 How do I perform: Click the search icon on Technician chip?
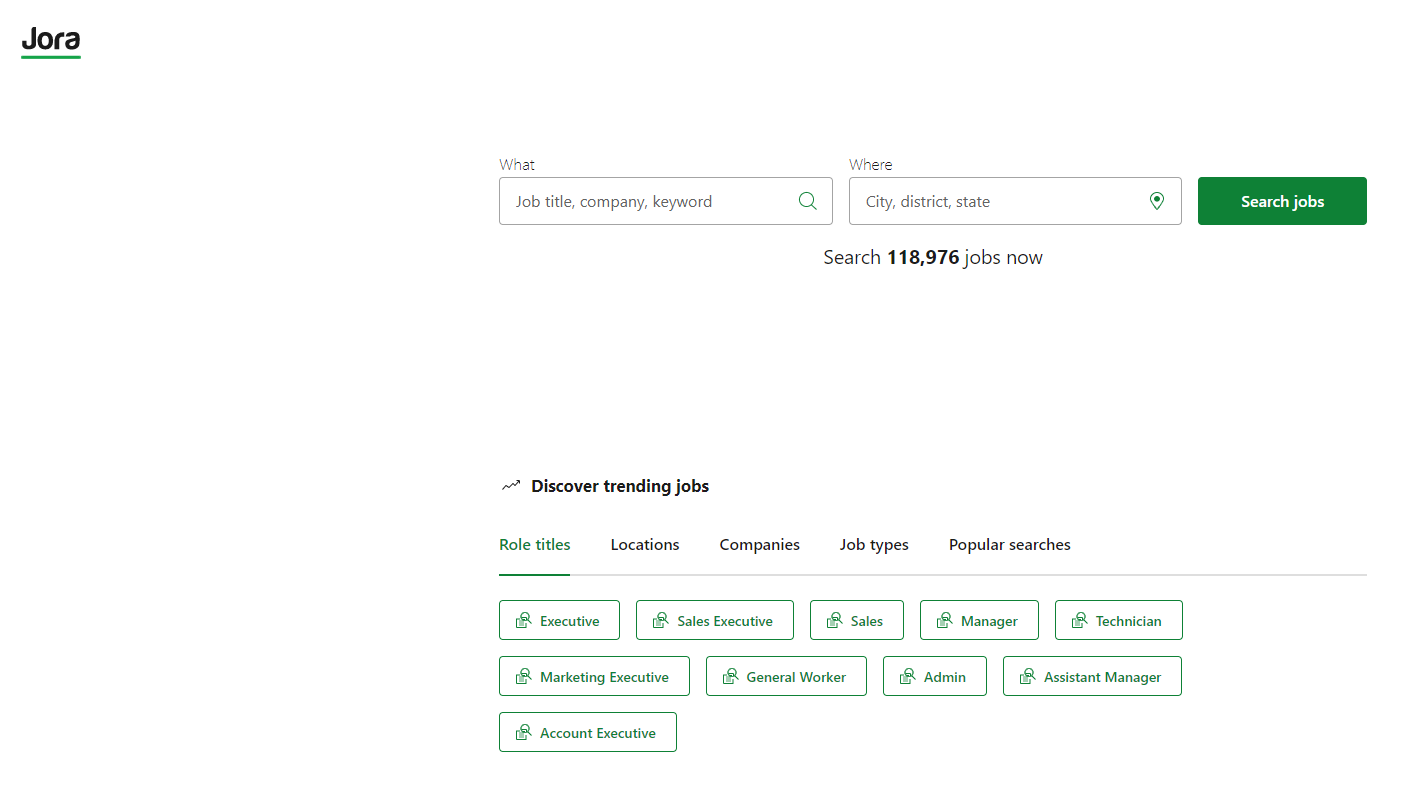(1079, 621)
